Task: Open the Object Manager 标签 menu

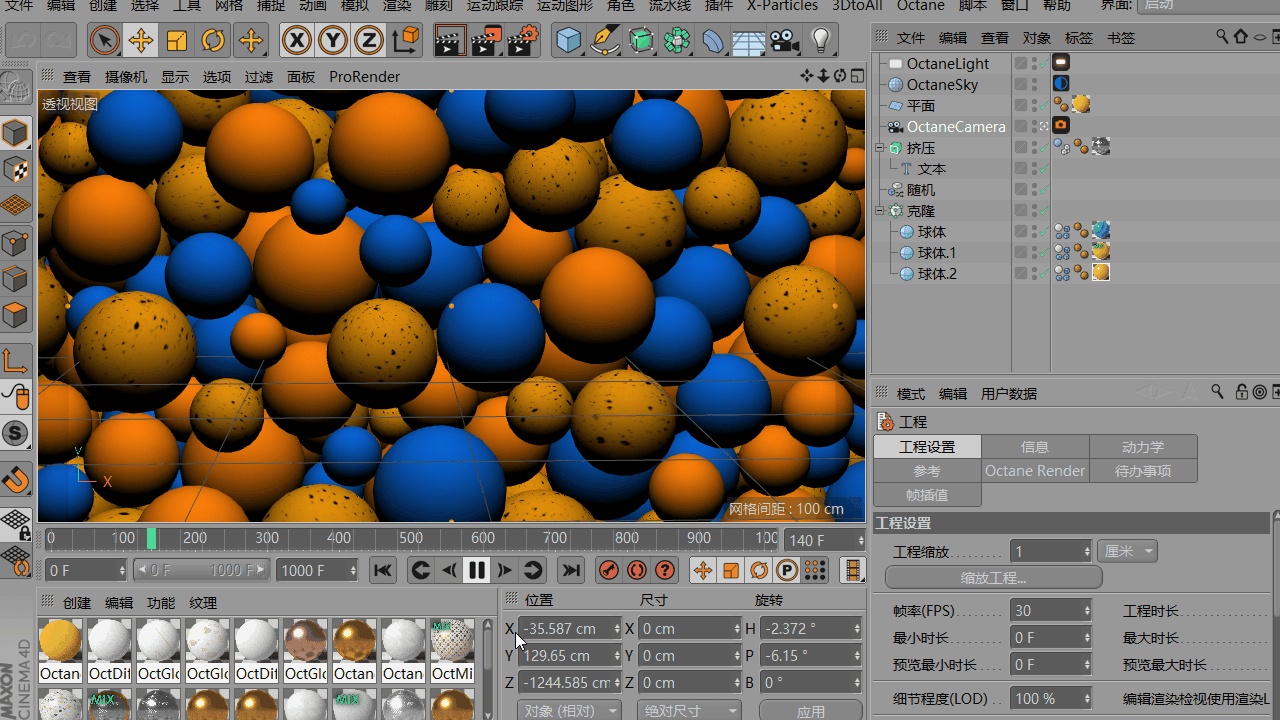Action: [x=1079, y=38]
